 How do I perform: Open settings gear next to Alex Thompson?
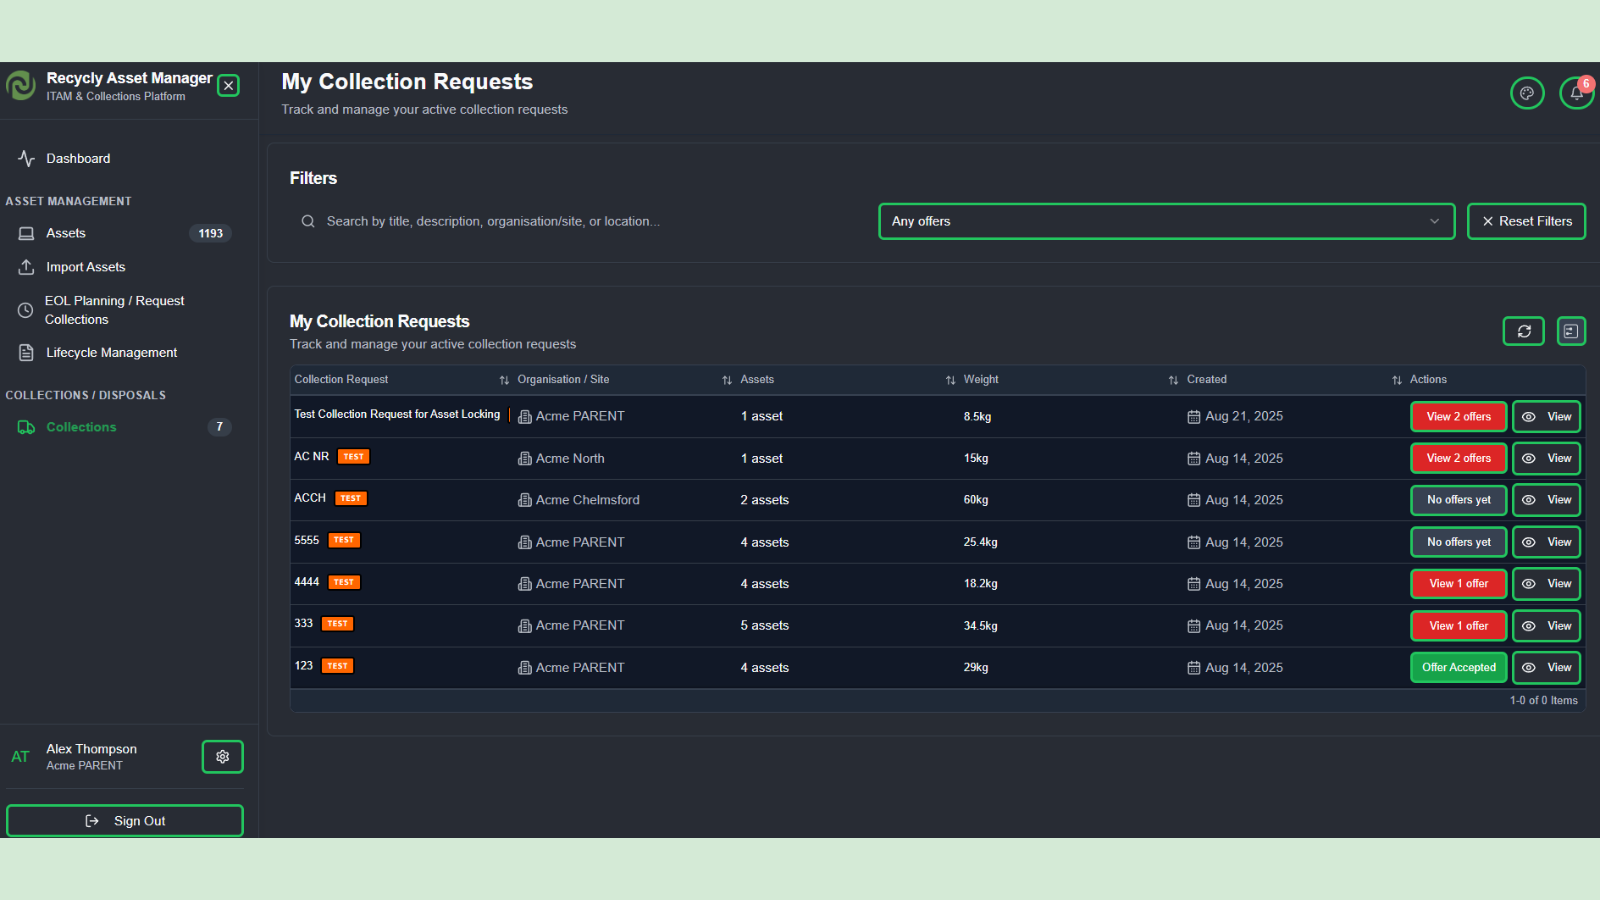(x=222, y=757)
